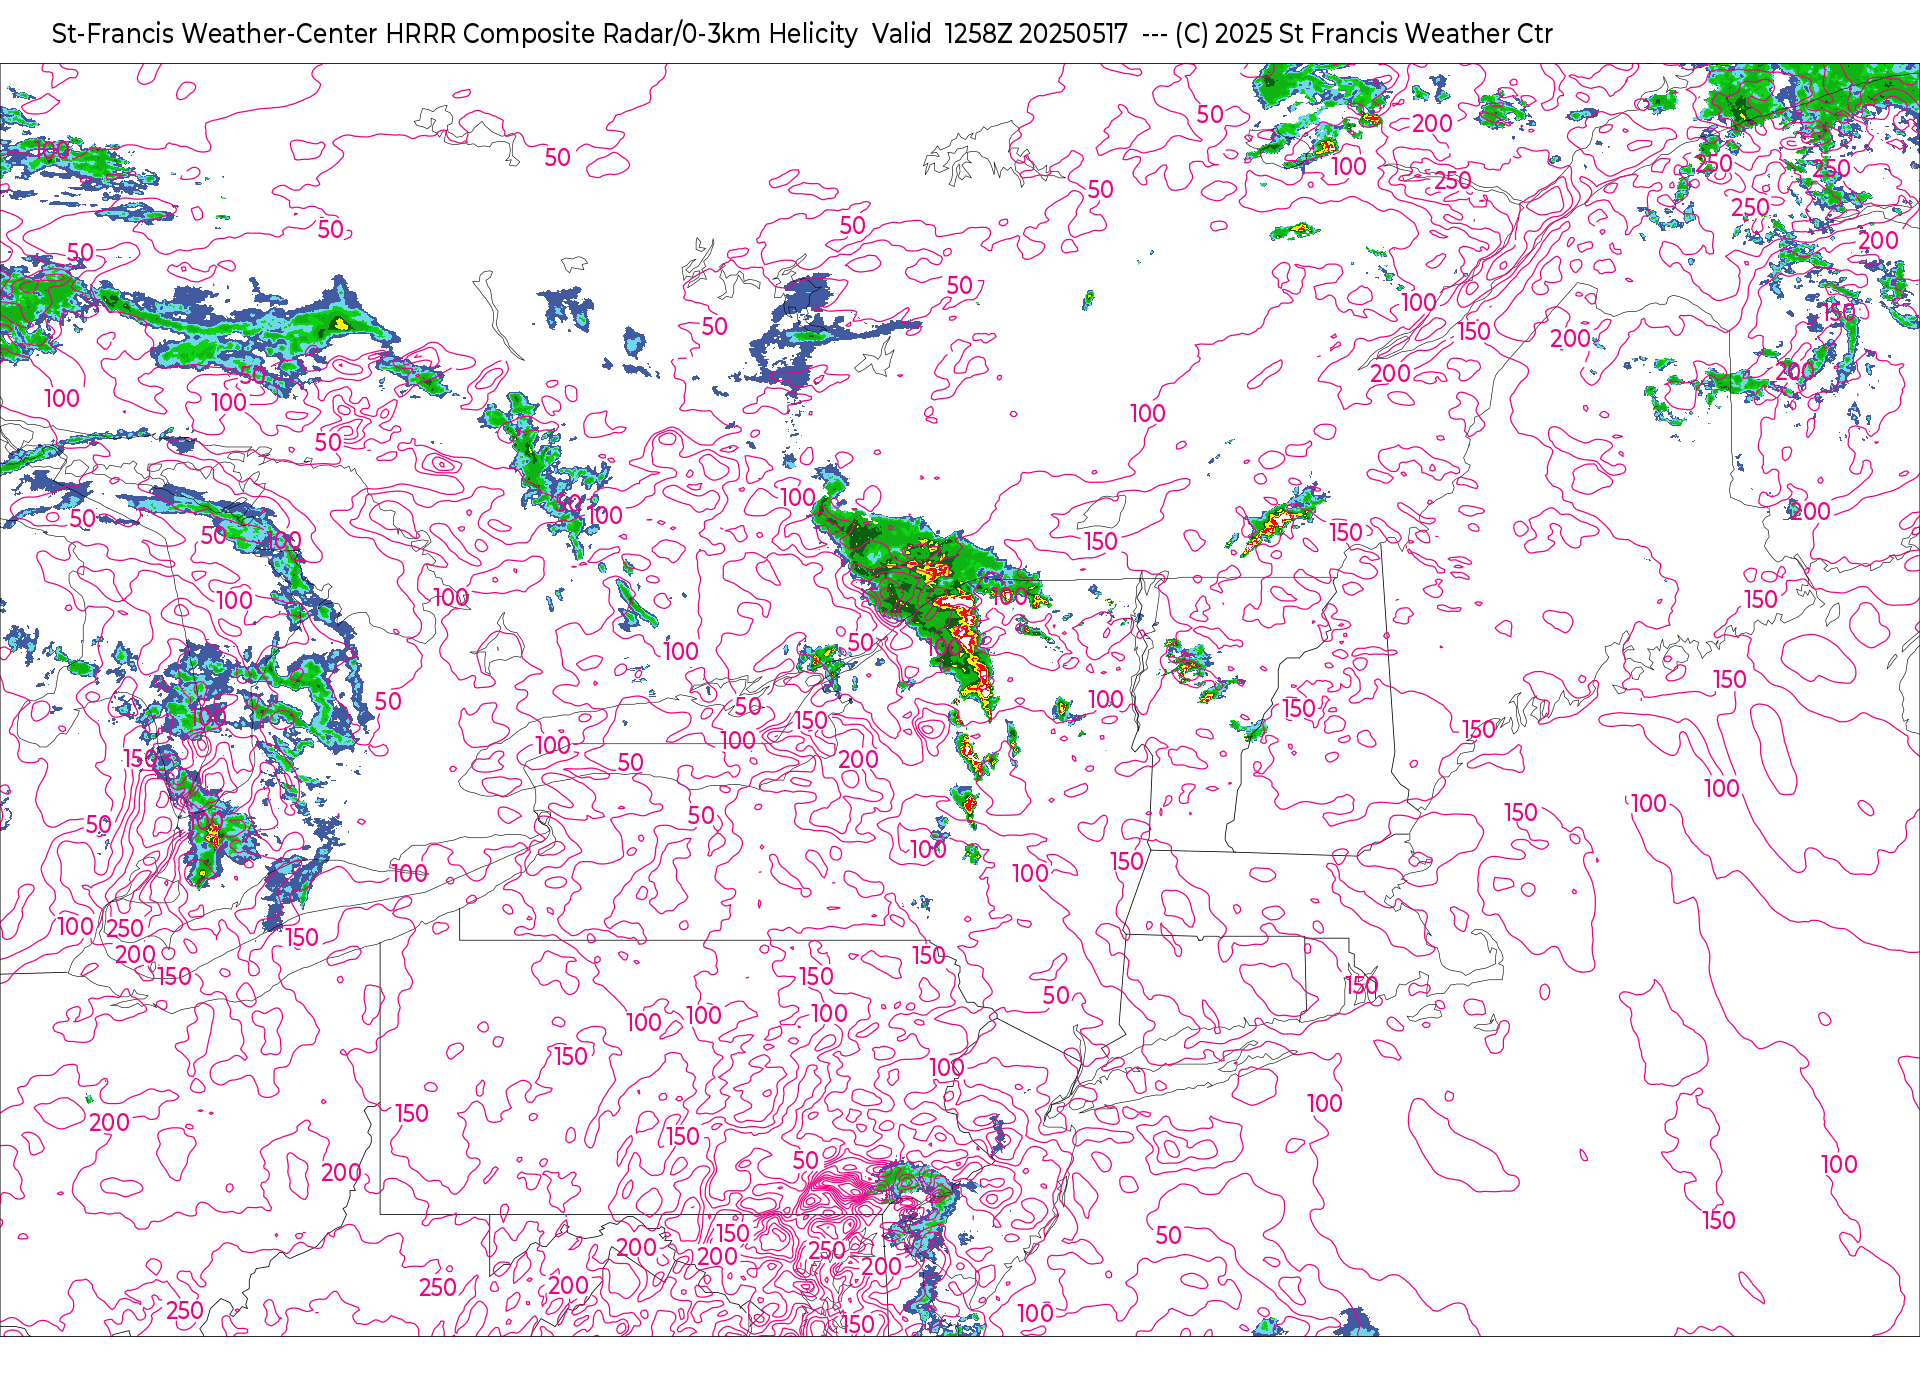Image resolution: width=1920 pixels, height=1400 pixels.
Task: Click the valid time text '1258Z 20250517'
Action: [x=1036, y=34]
